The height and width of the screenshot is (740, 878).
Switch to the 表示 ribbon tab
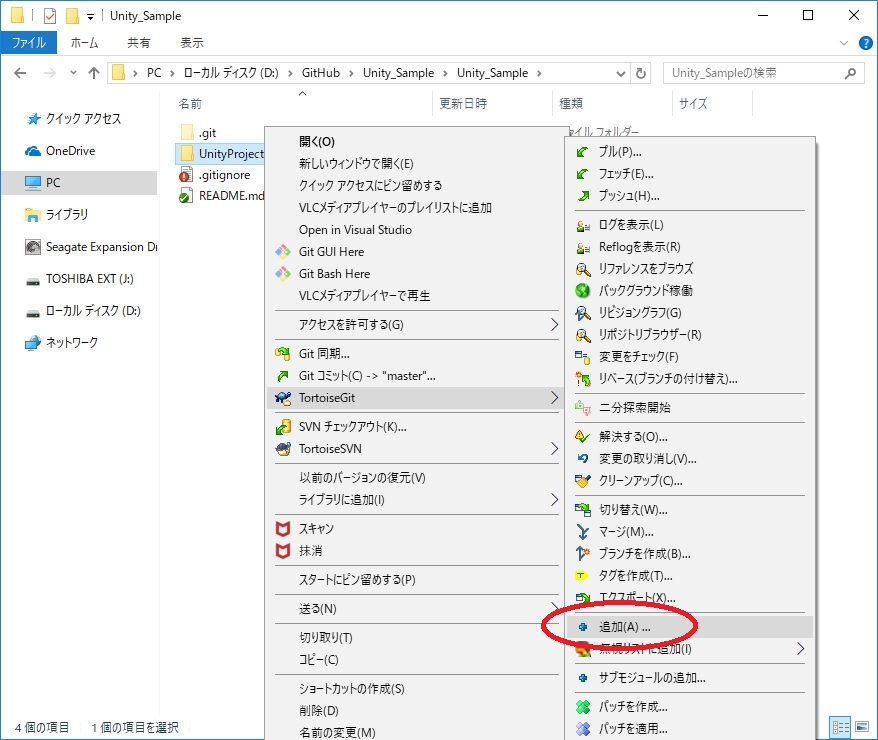tap(190, 42)
